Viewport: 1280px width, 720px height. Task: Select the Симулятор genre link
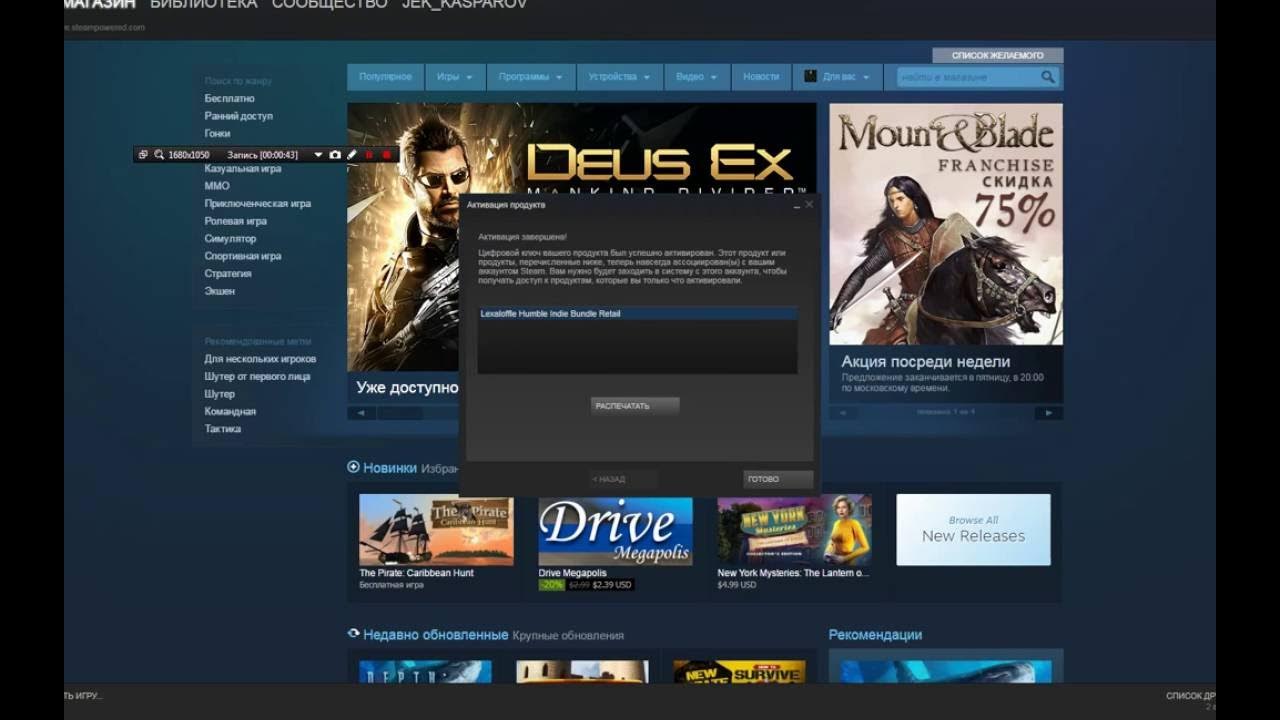230,239
